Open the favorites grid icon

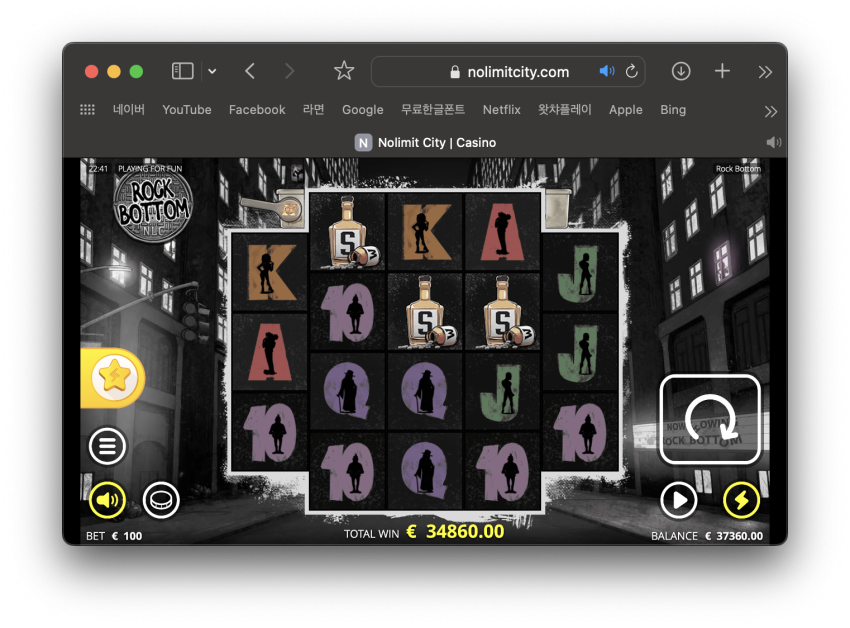pyautogui.click(x=87, y=110)
